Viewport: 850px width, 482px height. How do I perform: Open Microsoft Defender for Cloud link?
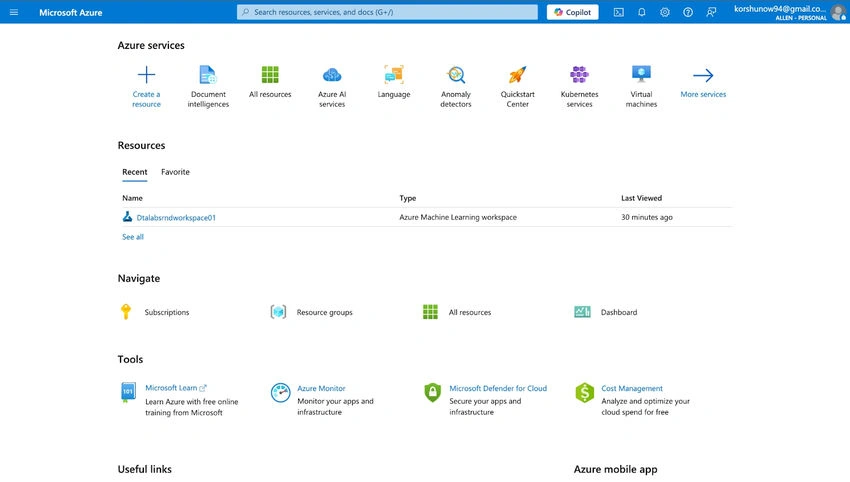[x=498, y=388]
